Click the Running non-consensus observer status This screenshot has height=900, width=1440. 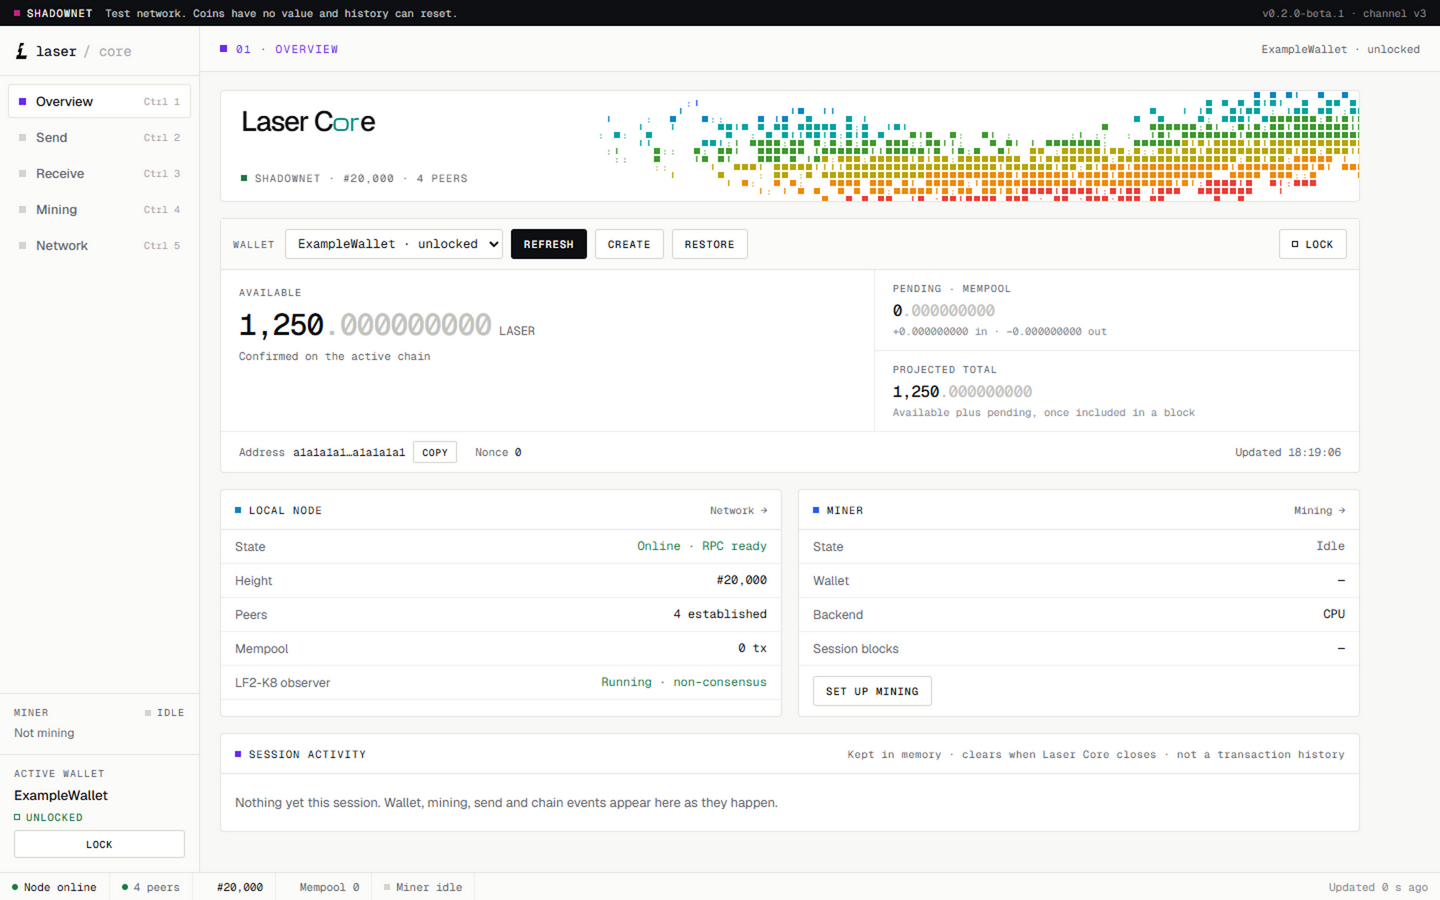(x=684, y=682)
